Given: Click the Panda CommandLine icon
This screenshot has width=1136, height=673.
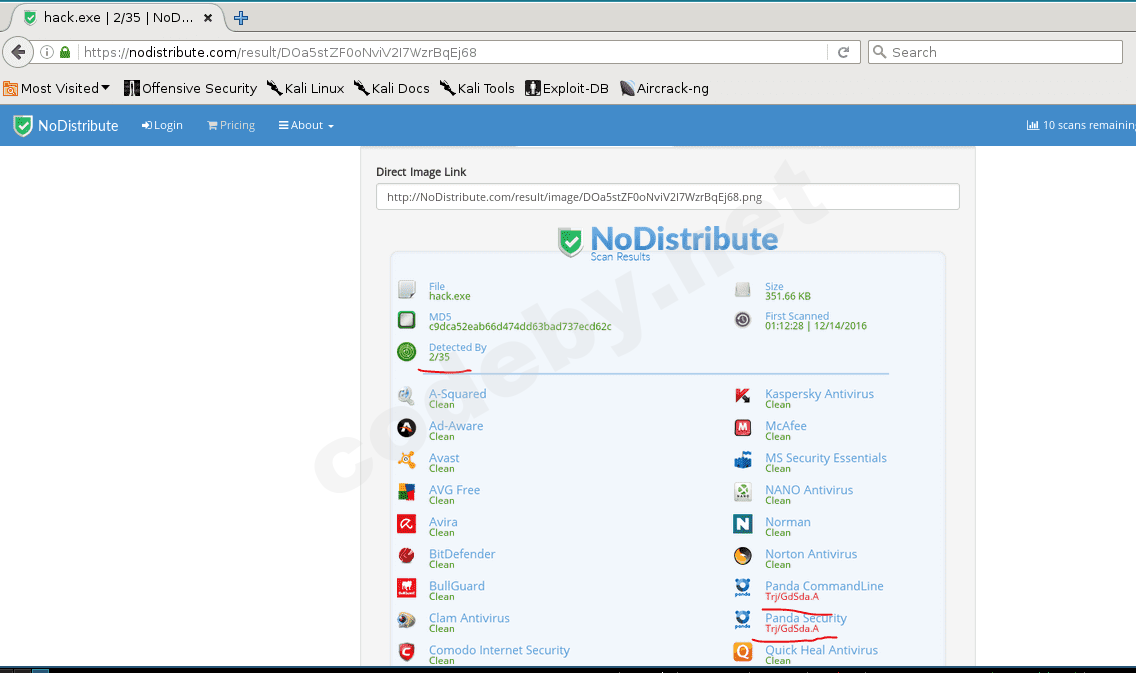Looking at the screenshot, I should click(x=743, y=588).
